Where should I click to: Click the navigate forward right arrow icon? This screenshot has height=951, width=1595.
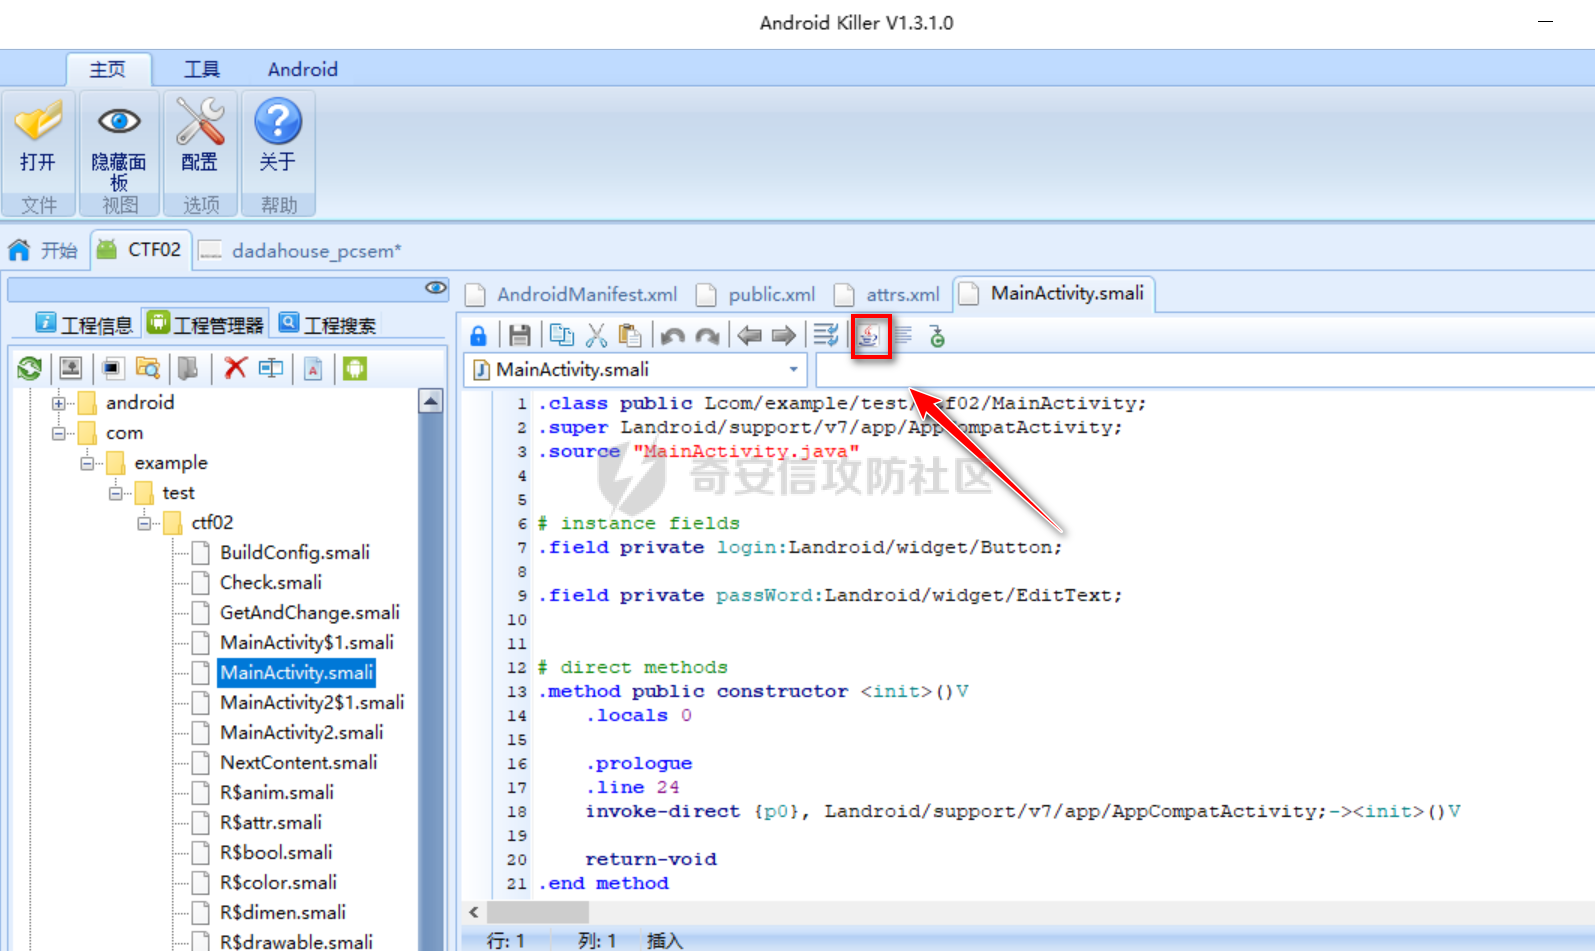click(784, 335)
